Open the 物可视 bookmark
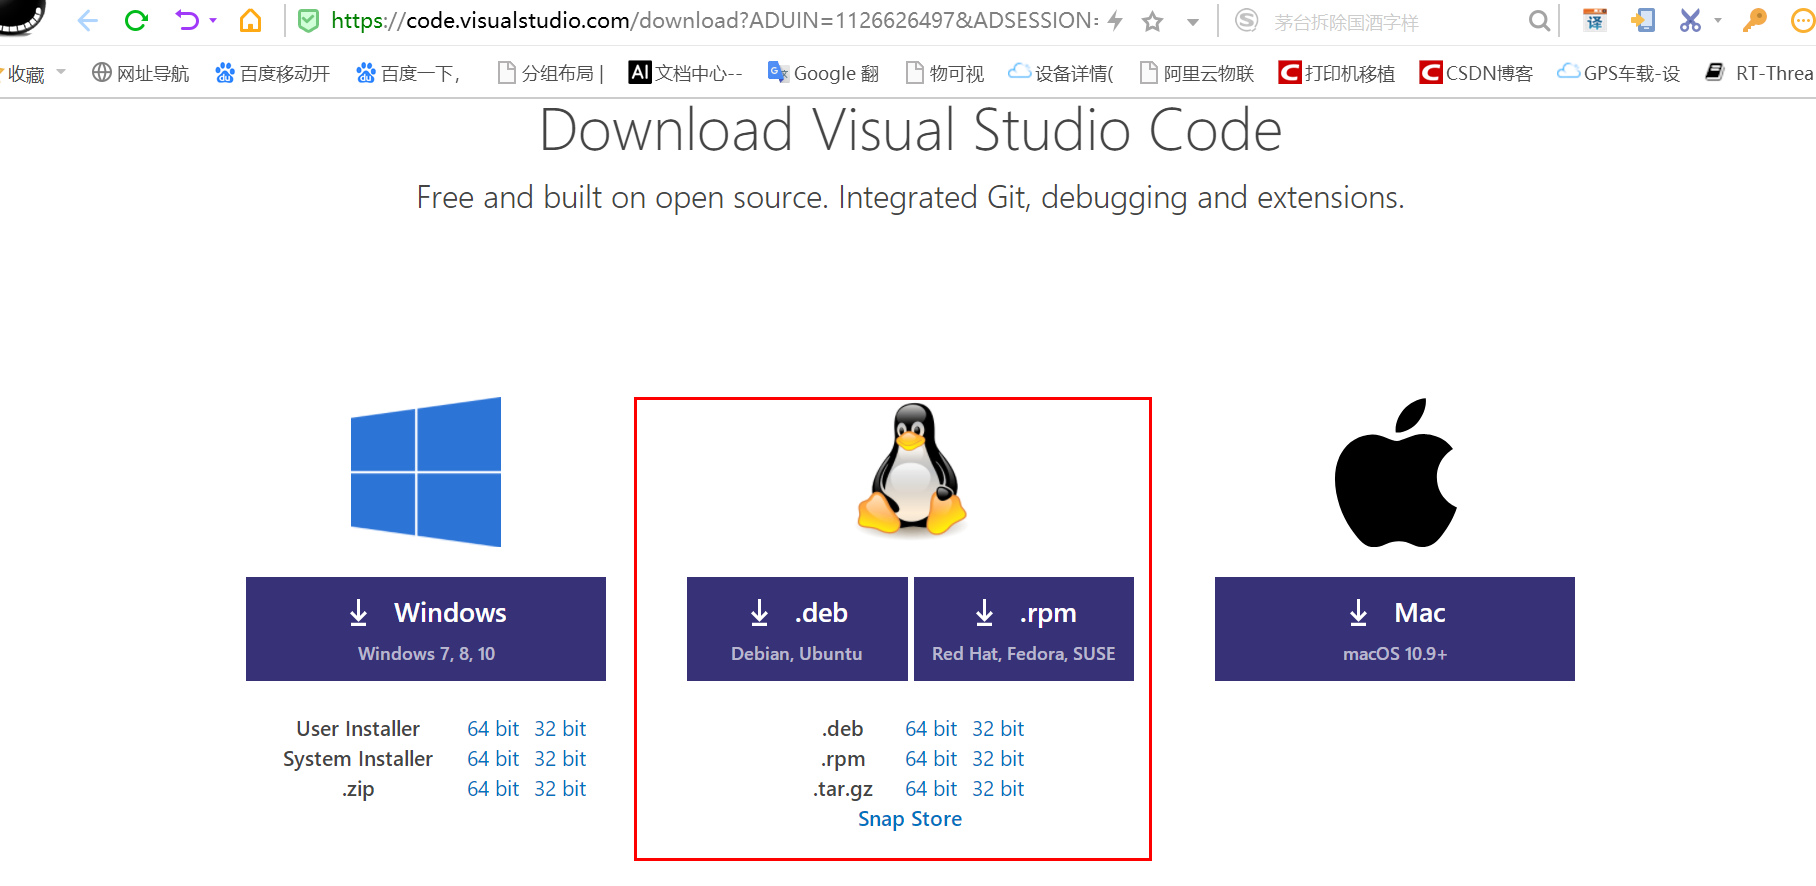 click(945, 73)
